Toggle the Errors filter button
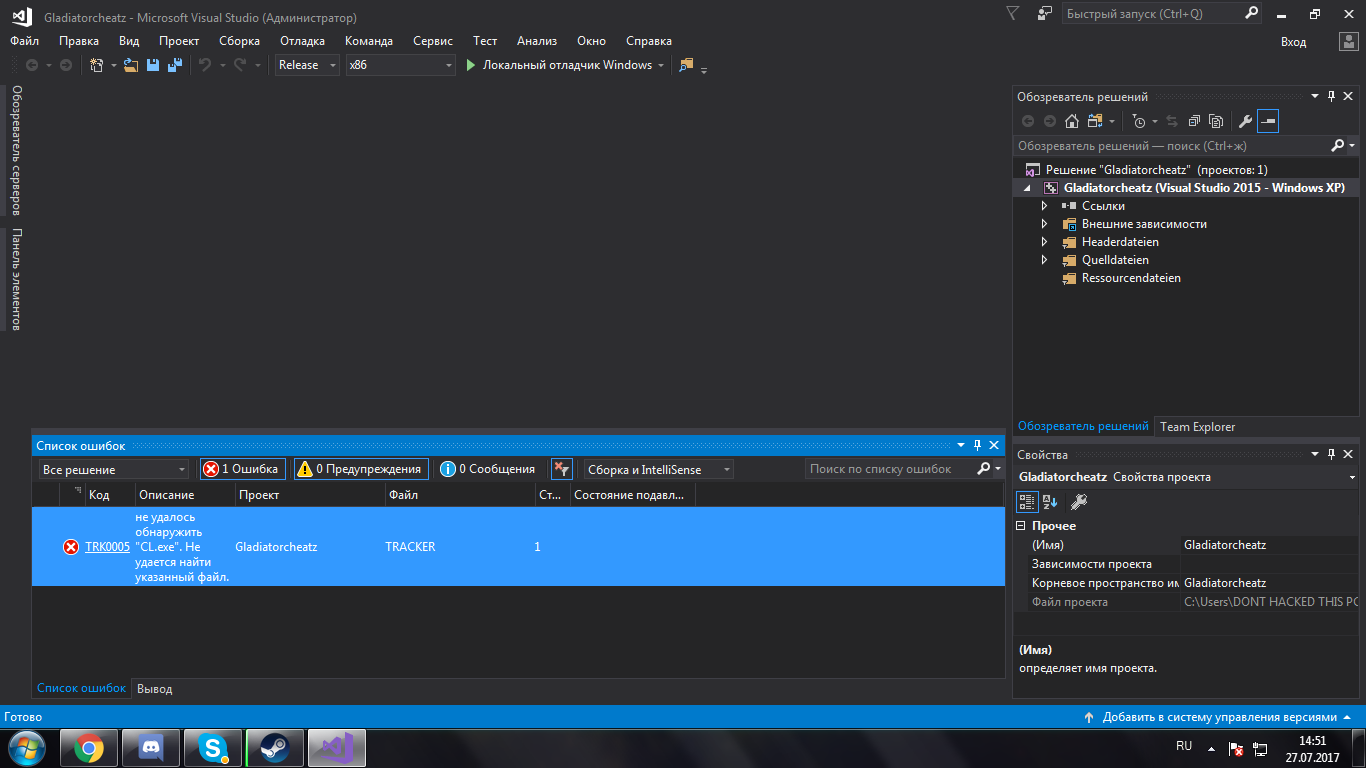This screenshot has width=1366, height=768. (x=243, y=469)
